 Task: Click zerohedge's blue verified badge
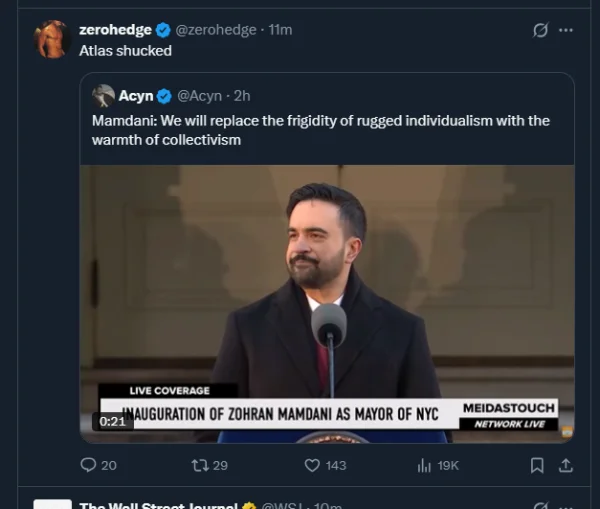click(164, 30)
